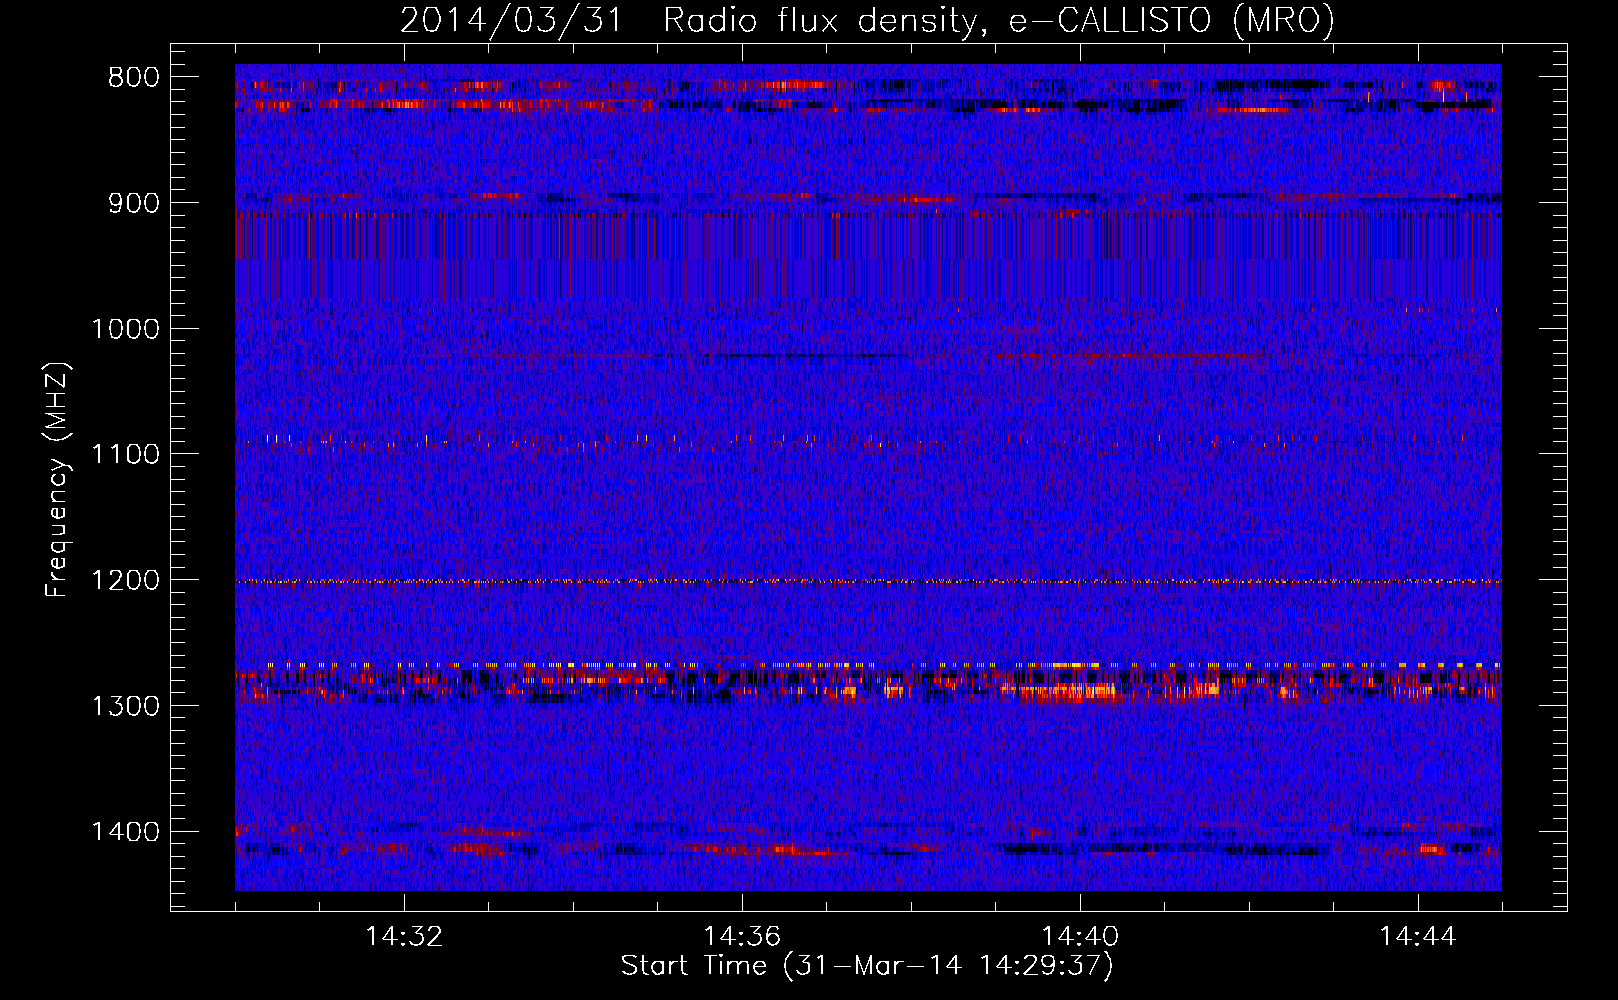
Task: Click the plot title '2014/03/31 Radio flux density, e-CALLISTO (MRO)'
Action: [x=867, y=21]
